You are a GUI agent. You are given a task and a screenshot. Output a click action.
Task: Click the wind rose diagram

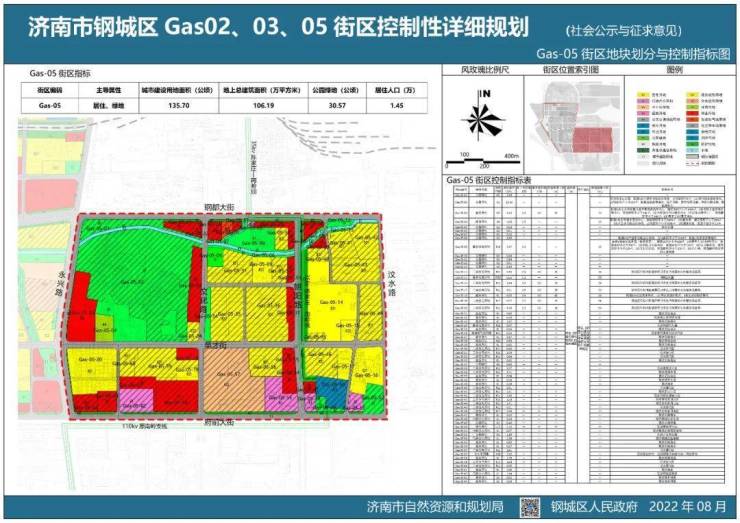(x=482, y=119)
